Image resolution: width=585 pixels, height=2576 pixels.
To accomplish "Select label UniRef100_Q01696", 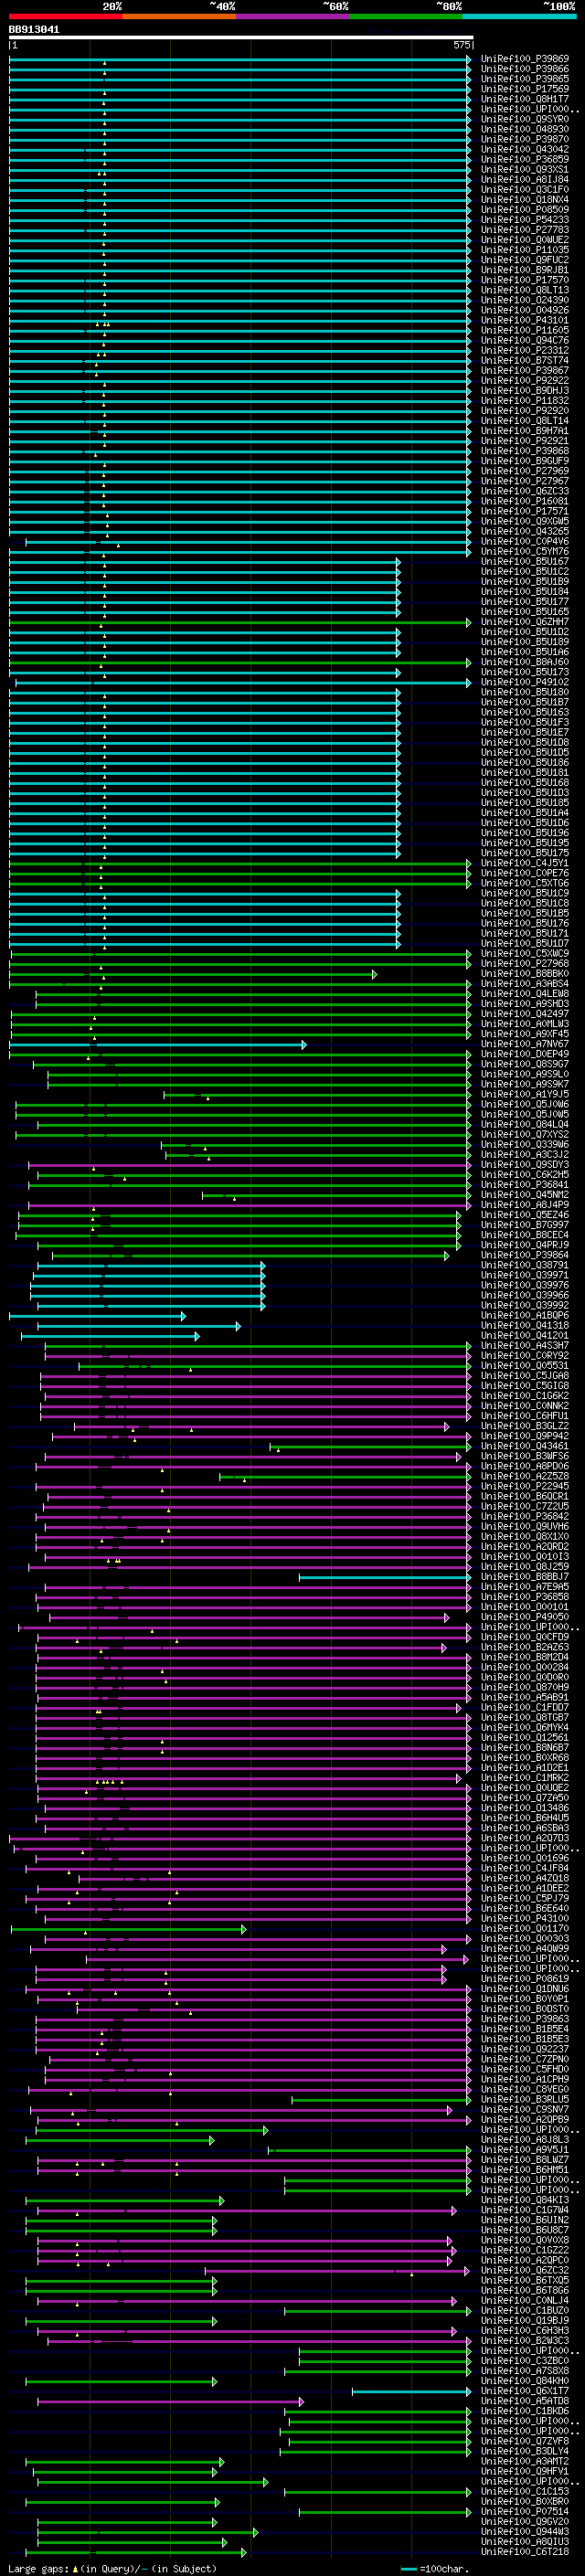I will (x=525, y=1858).
